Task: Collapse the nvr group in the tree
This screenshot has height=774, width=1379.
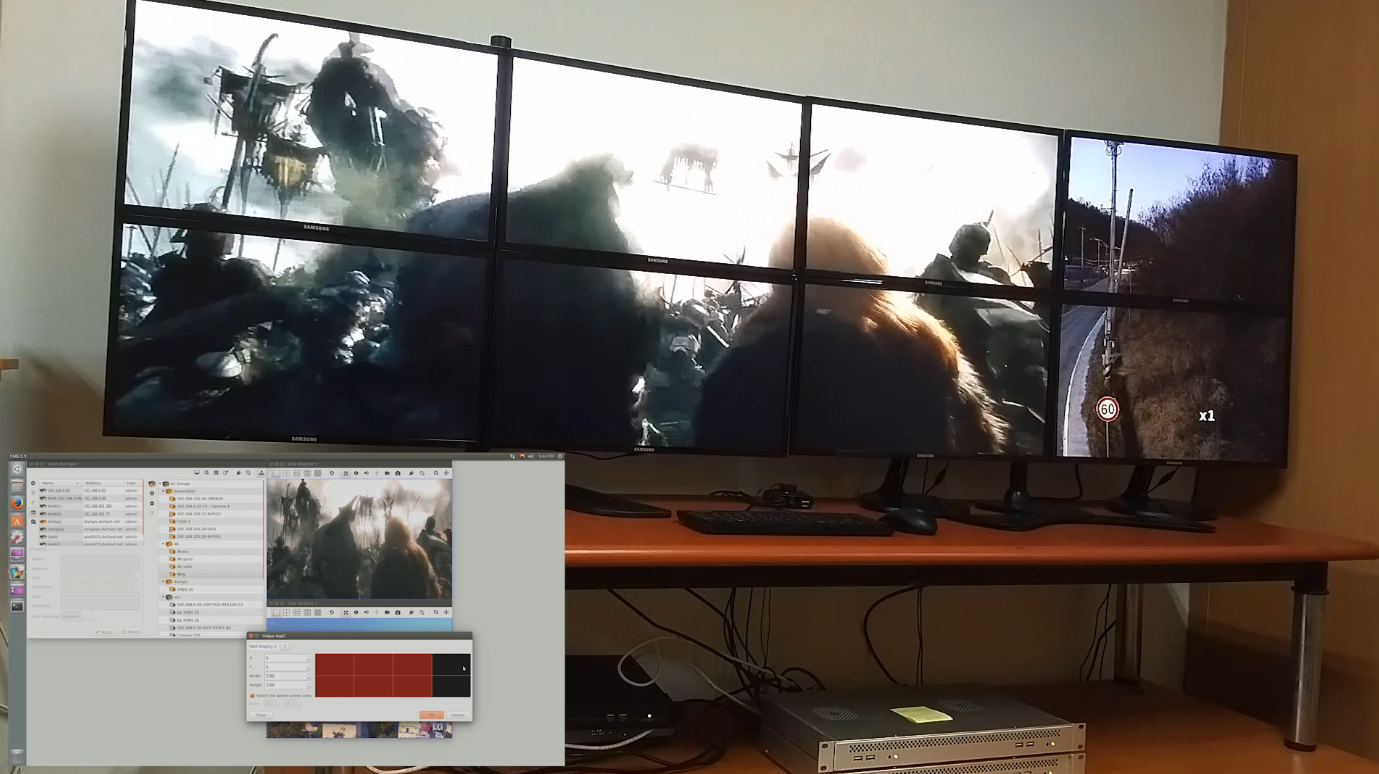Action: (163, 597)
